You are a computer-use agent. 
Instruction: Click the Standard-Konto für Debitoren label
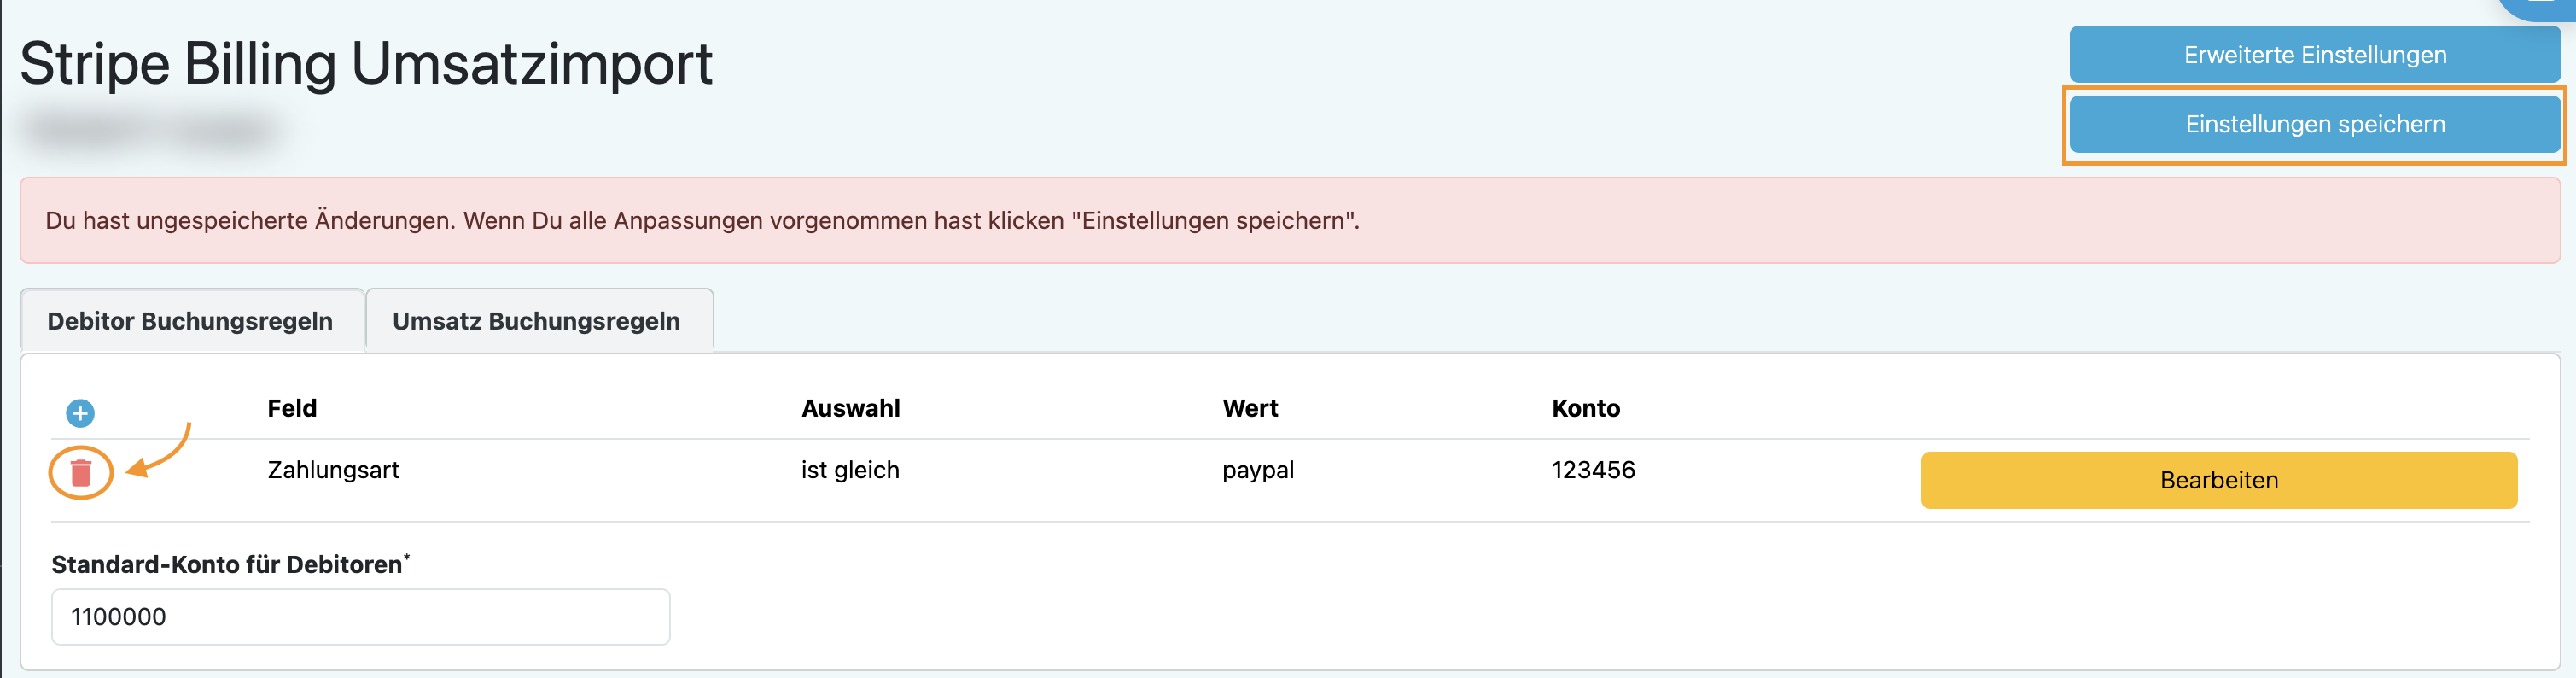click(228, 564)
